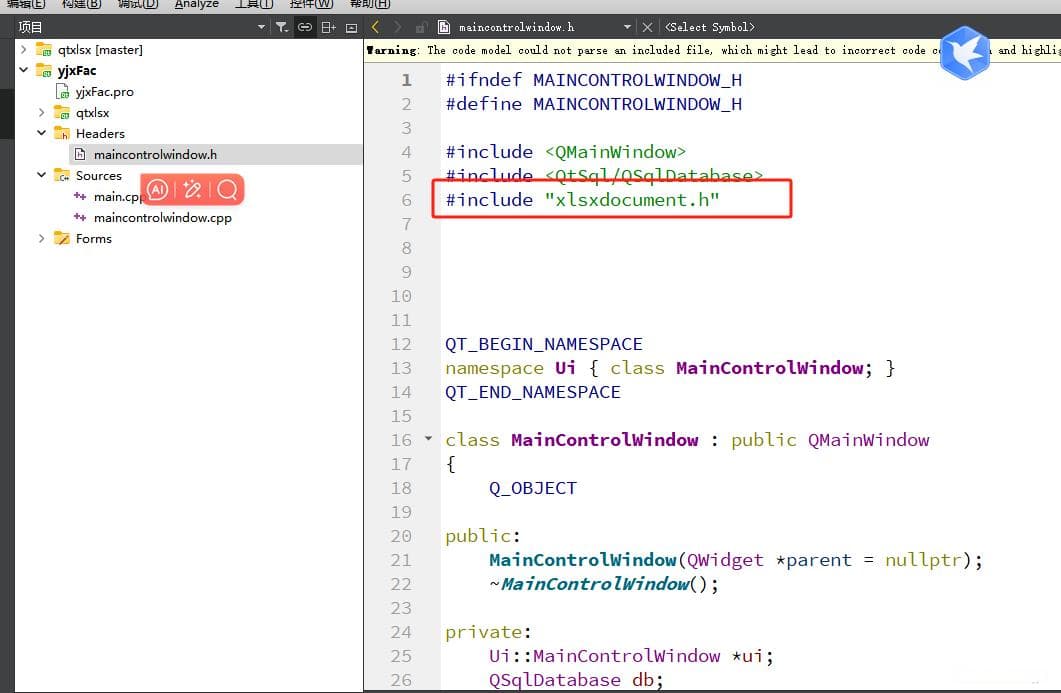
Task: Click the header file icon in editor toolbar
Action: [444, 27]
